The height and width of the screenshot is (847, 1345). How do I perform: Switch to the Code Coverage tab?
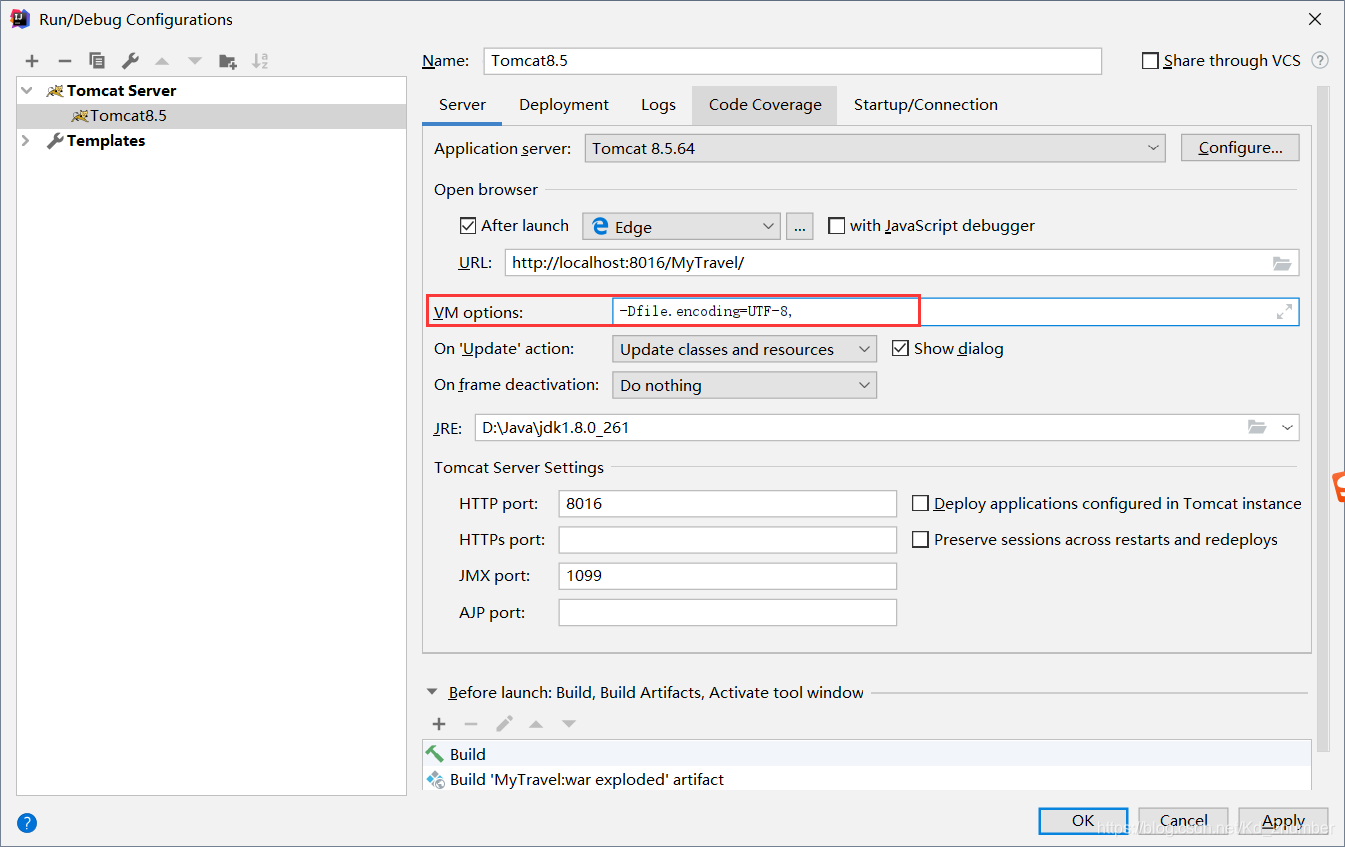pos(765,105)
